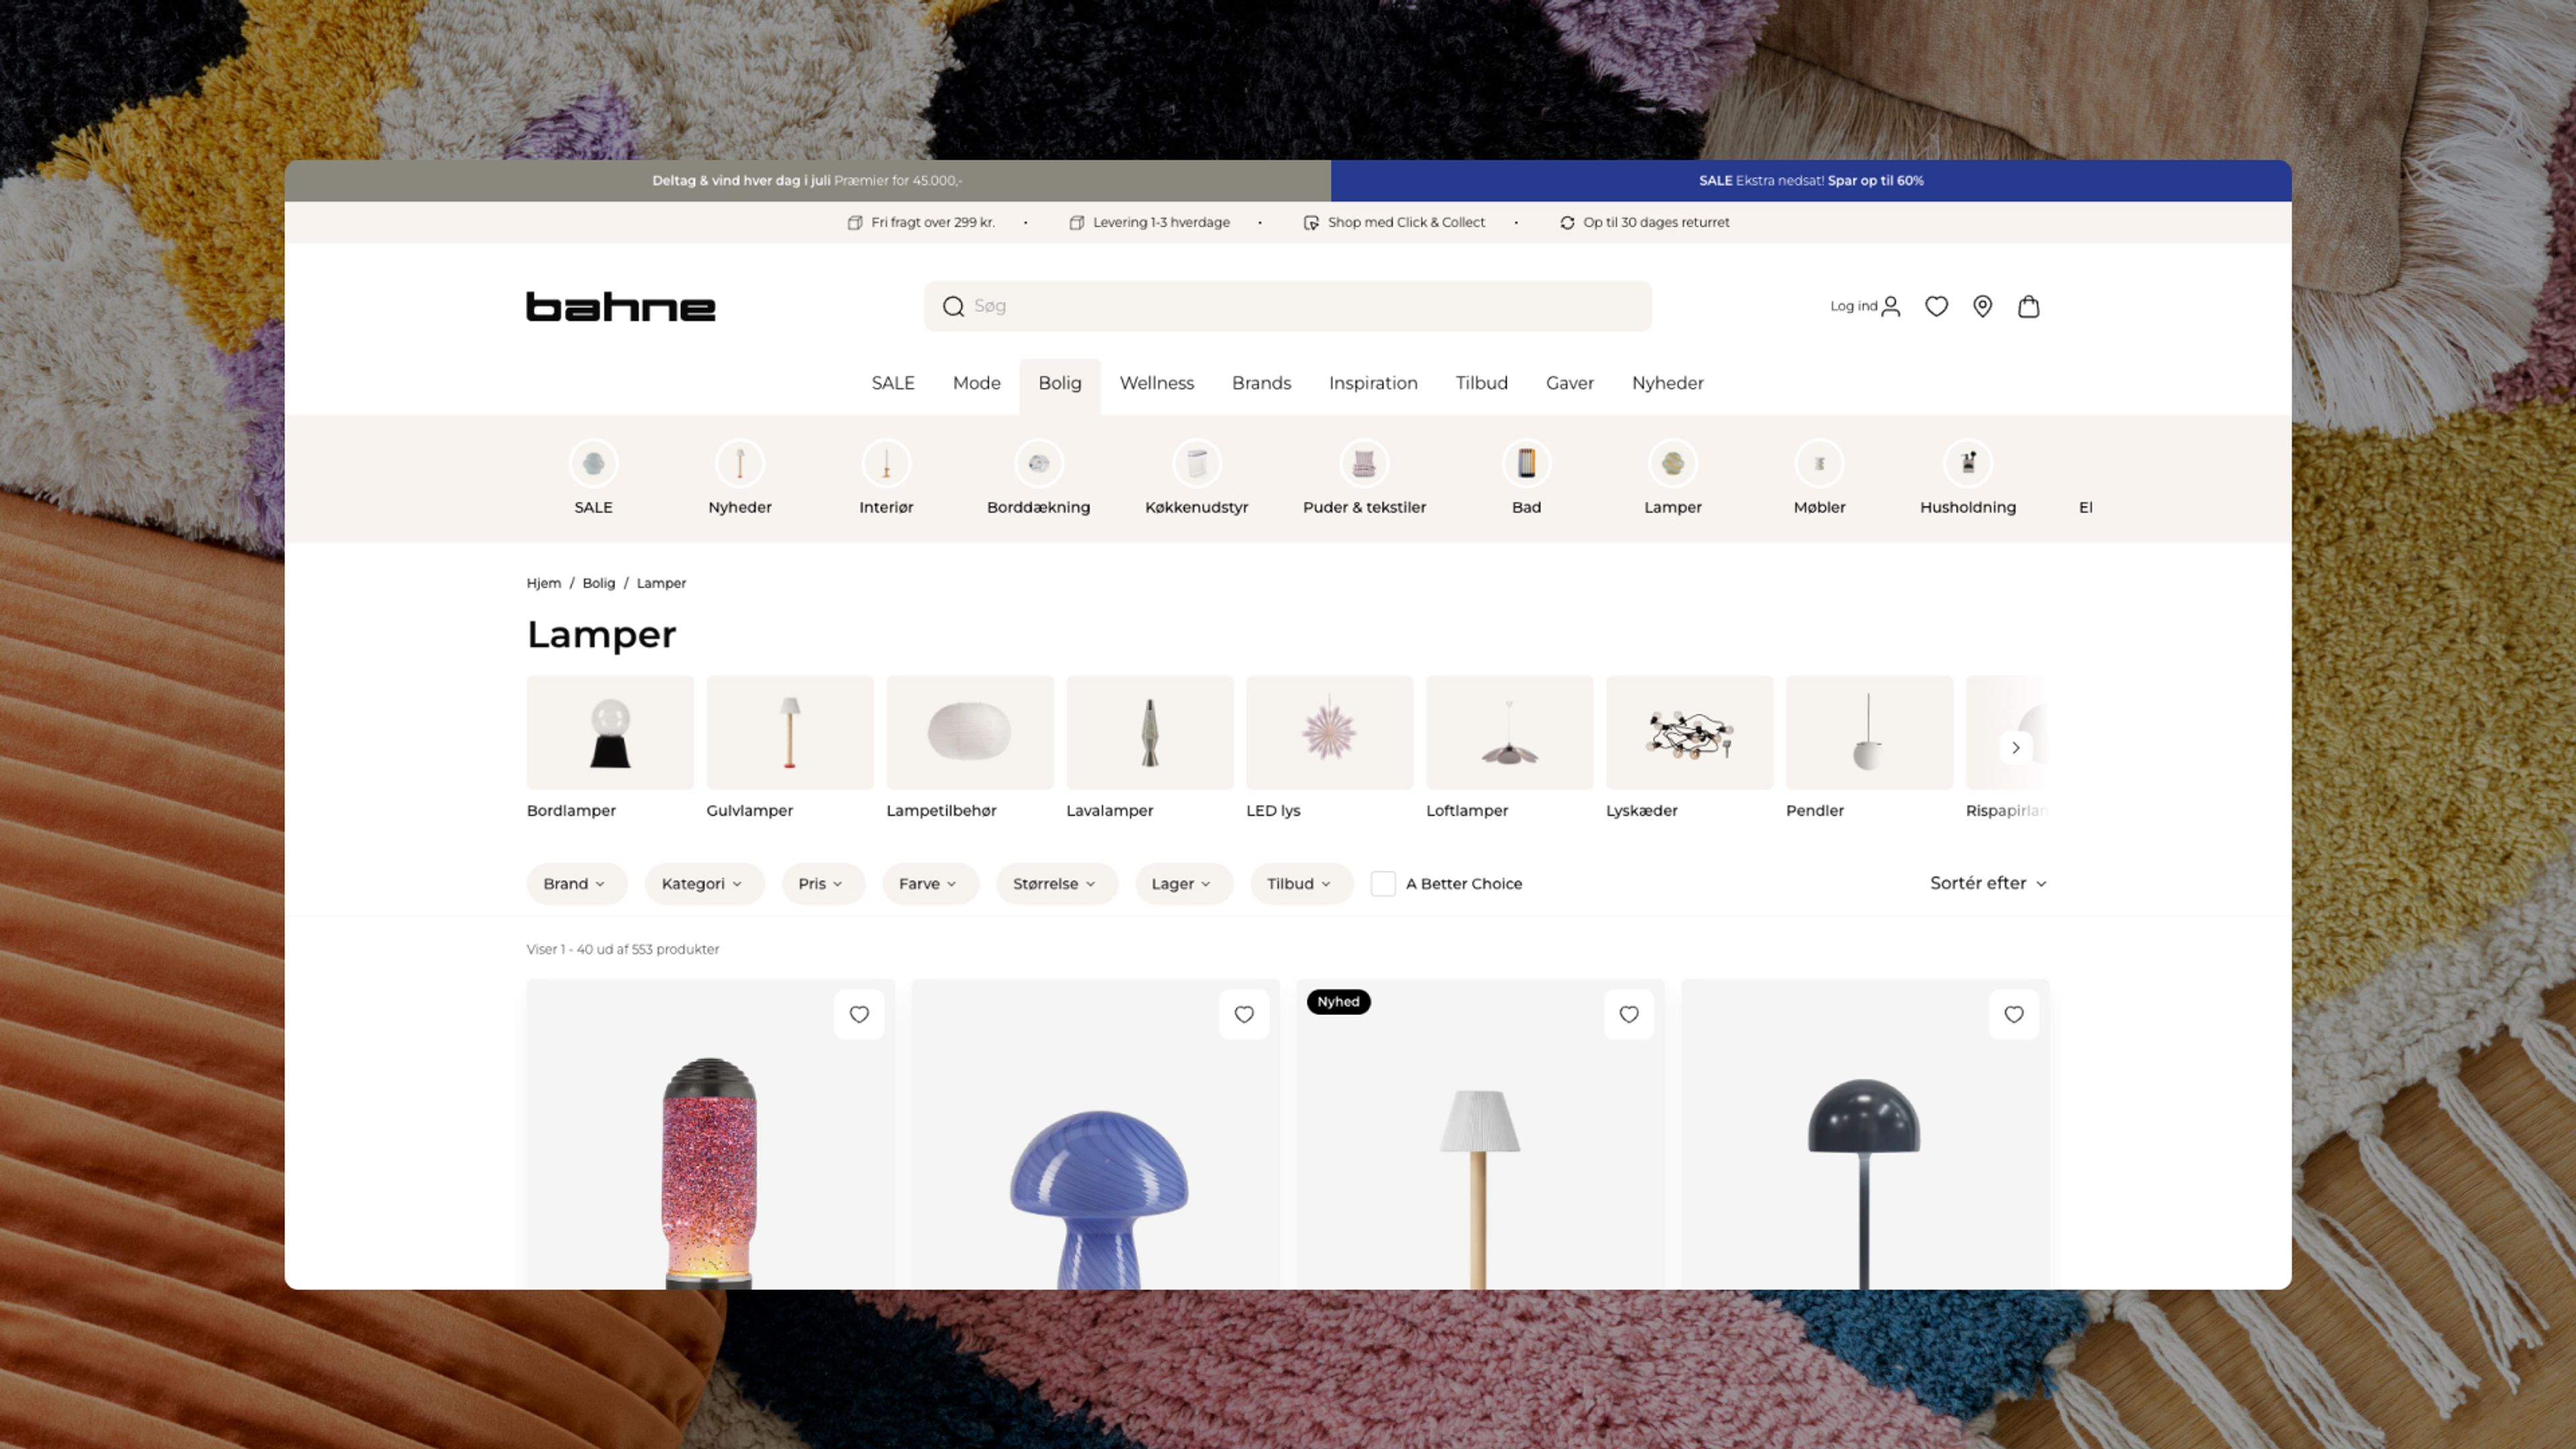Go to the Wellness menu tab
This screenshot has width=2576, height=1449.
[x=1156, y=383]
